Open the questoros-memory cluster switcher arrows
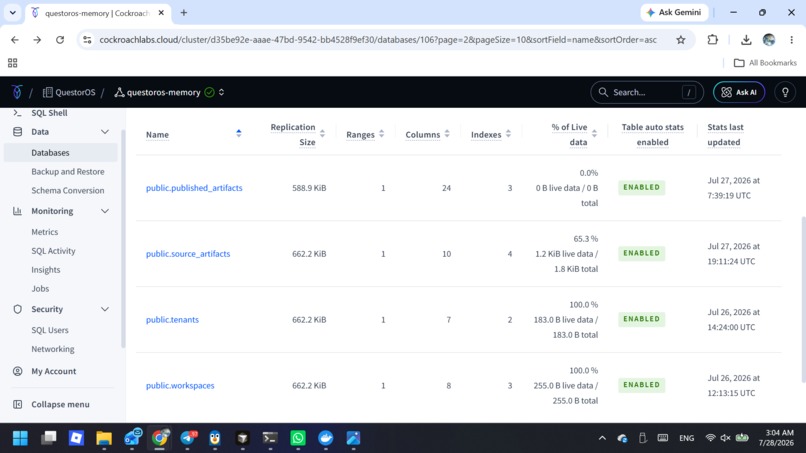 [x=222, y=93]
